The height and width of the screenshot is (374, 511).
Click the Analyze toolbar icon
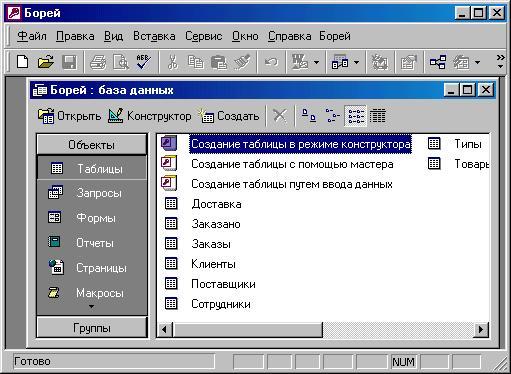pyautogui.click(x=340, y=62)
